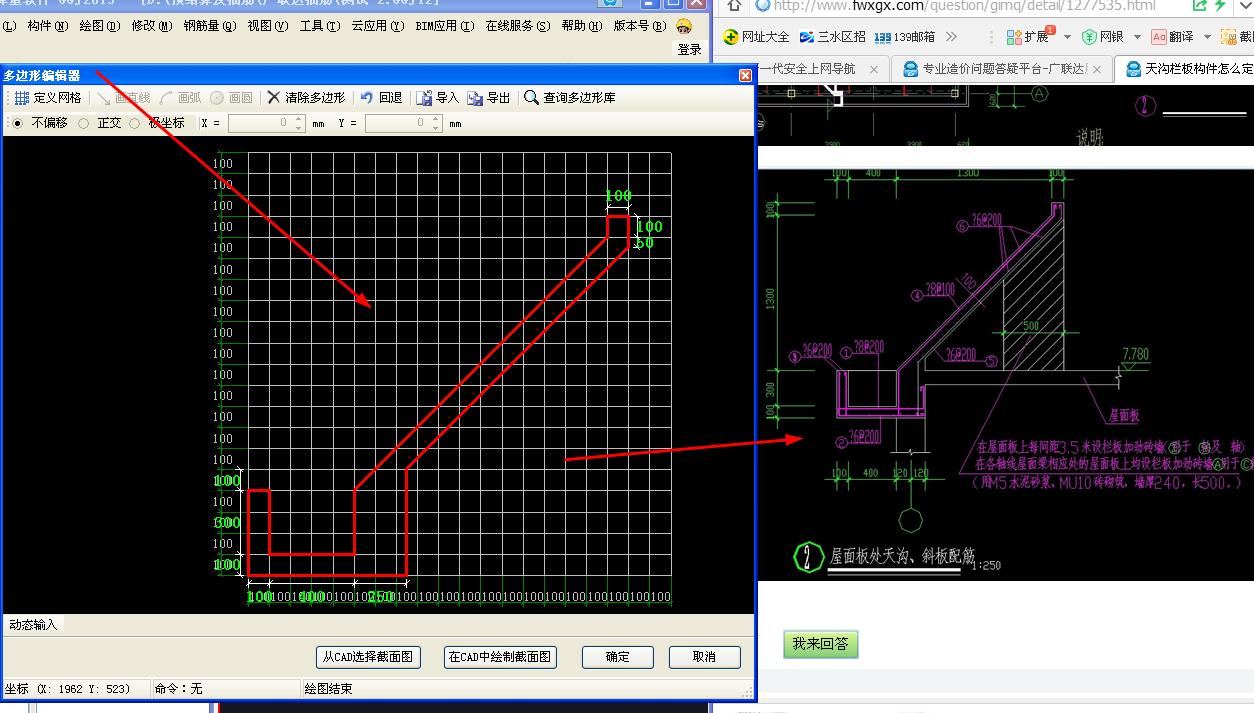Click the 定义网格 grid icon

click(x=22, y=98)
